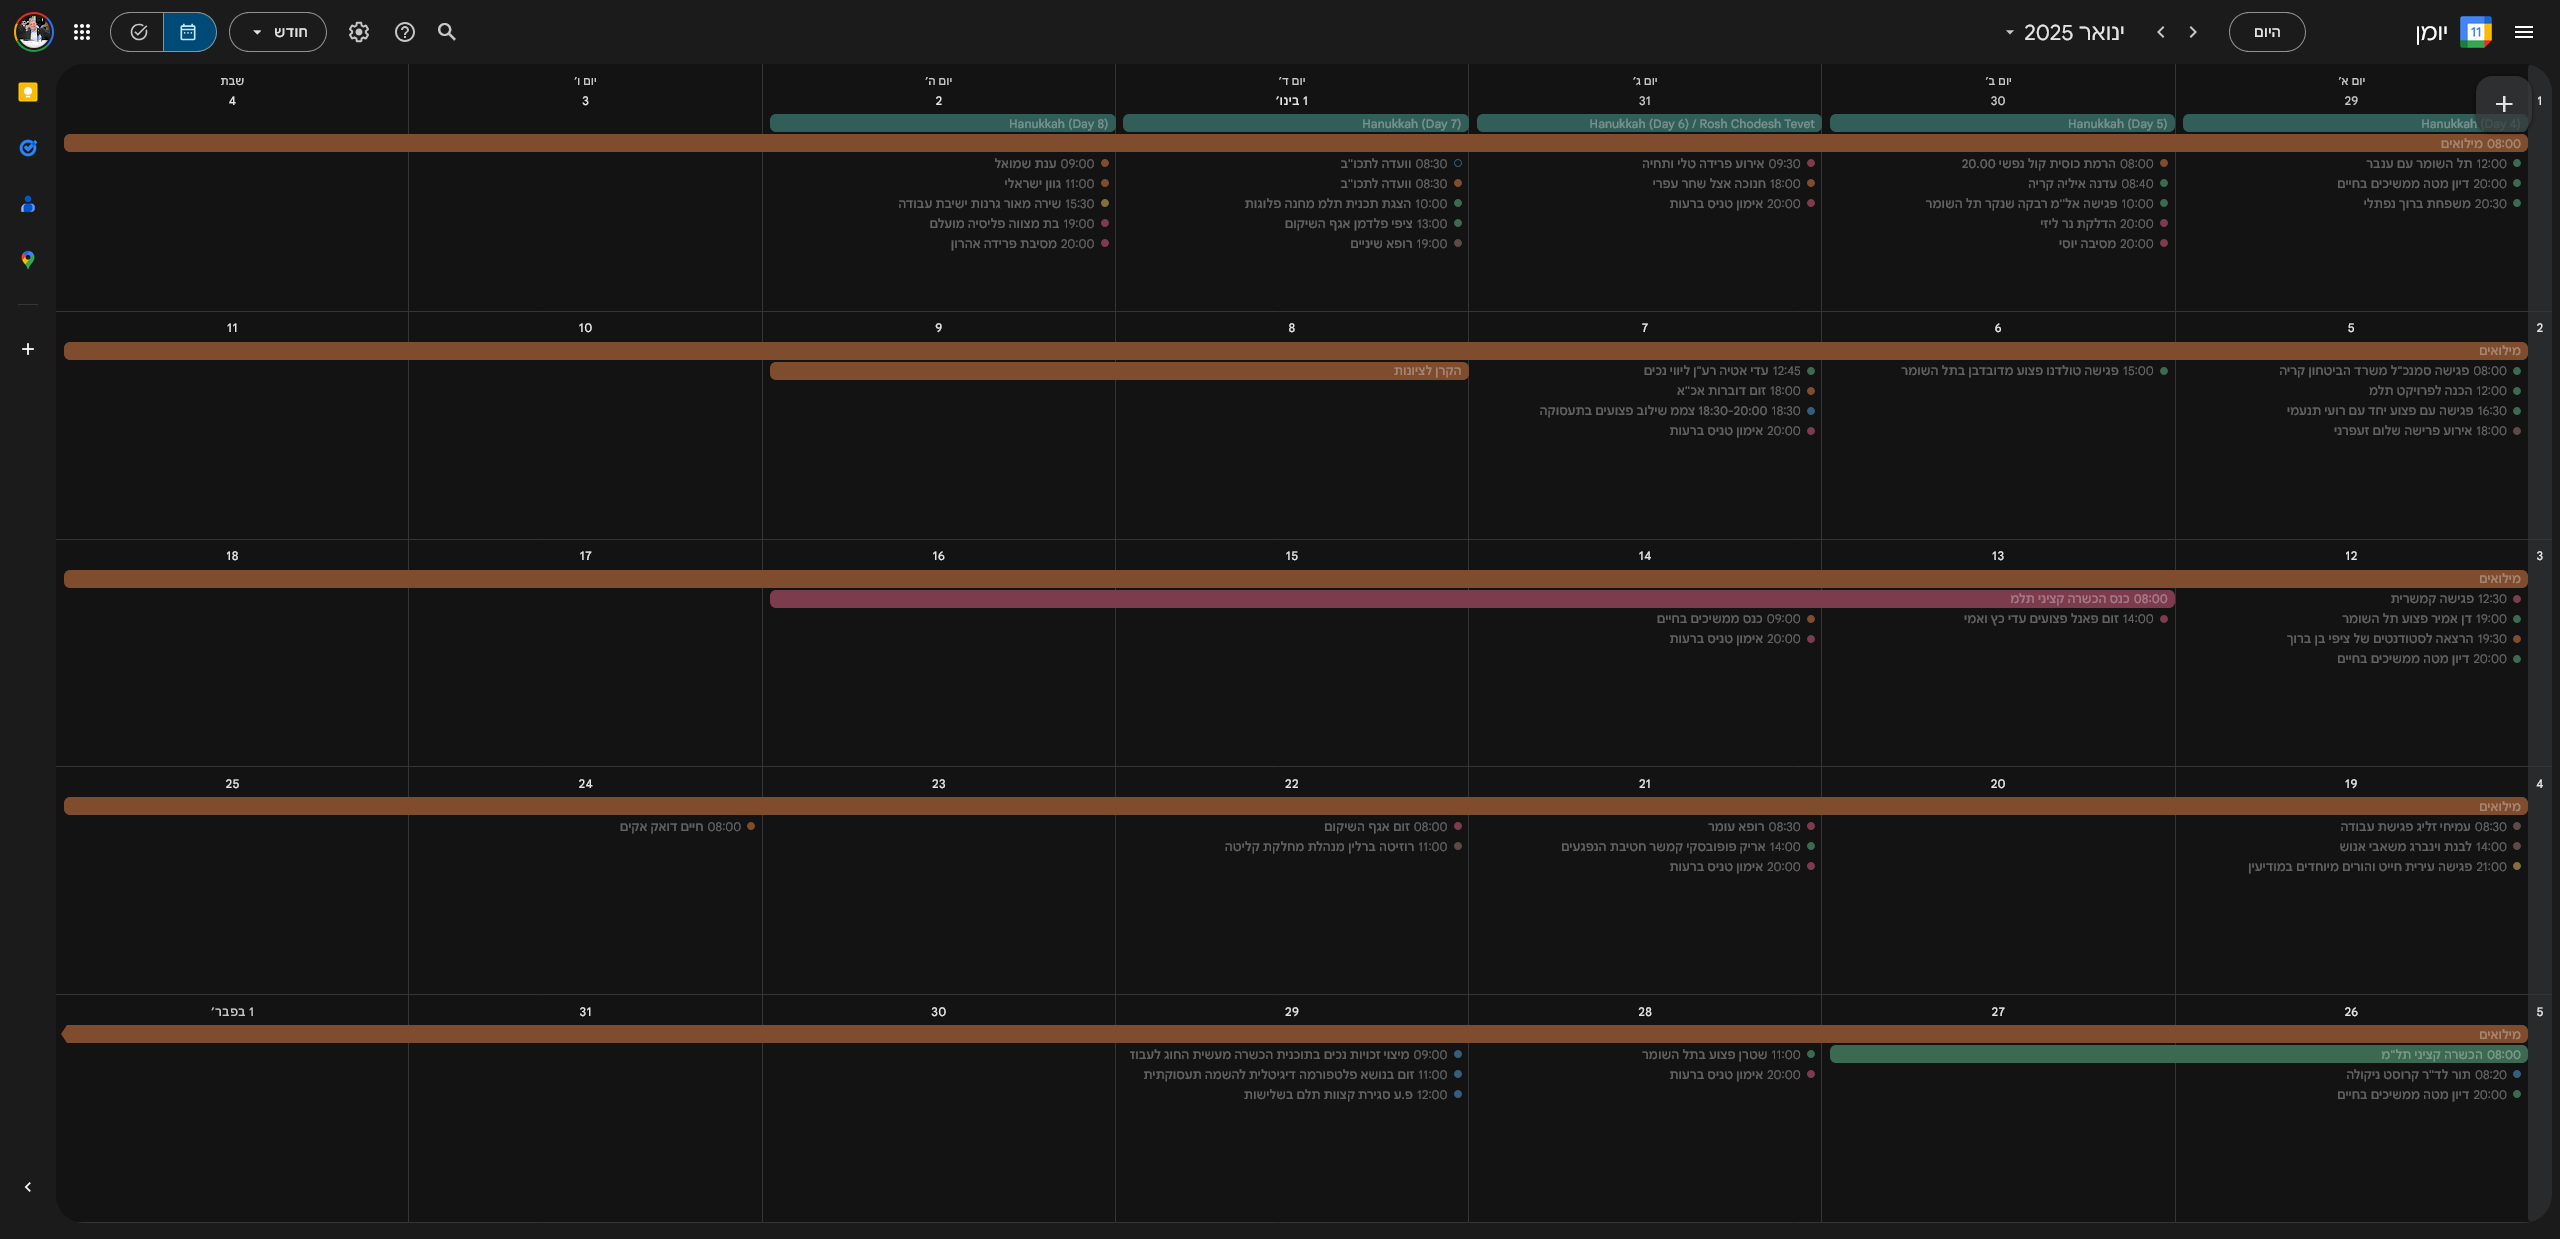The image size is (2560, 1239).
Task: Switch to Calendar view toggle
Action: [x=189, y=32]
